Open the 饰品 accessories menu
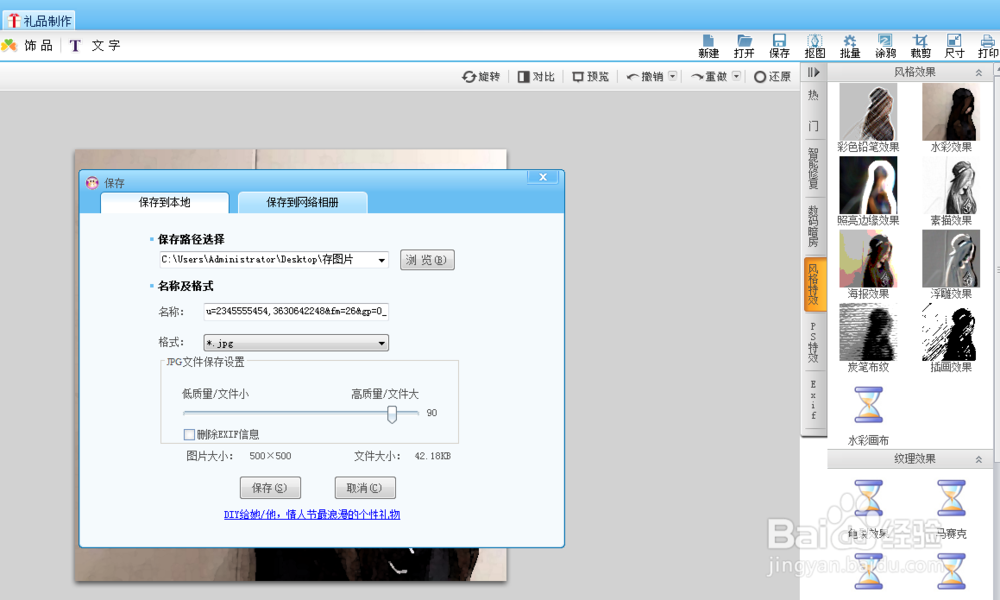Viewport: 1000px width, 600px height. (27, 45)
